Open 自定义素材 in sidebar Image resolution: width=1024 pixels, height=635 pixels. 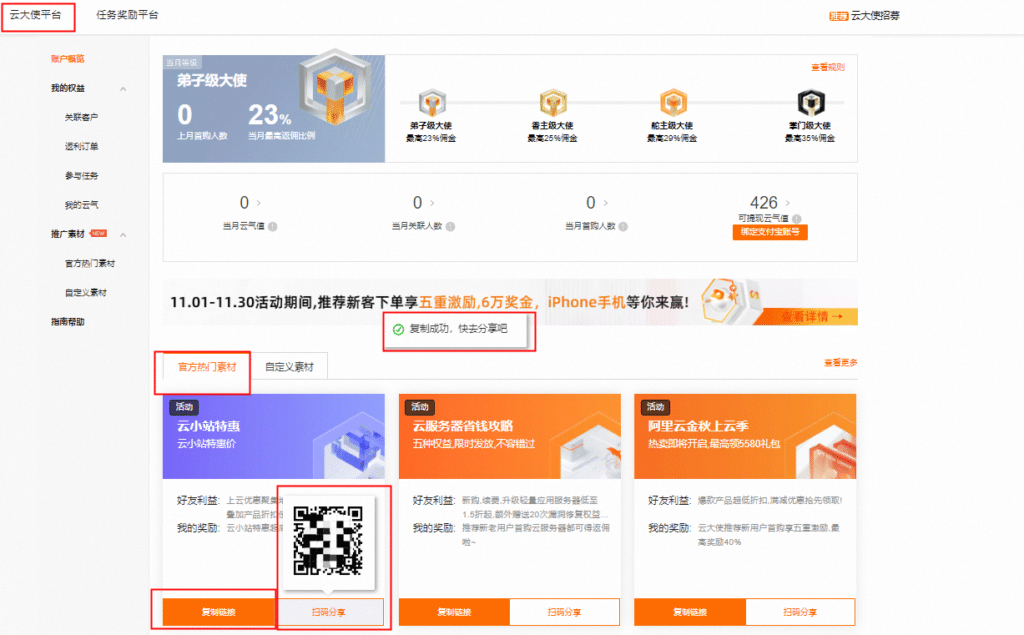pos(85,293)
